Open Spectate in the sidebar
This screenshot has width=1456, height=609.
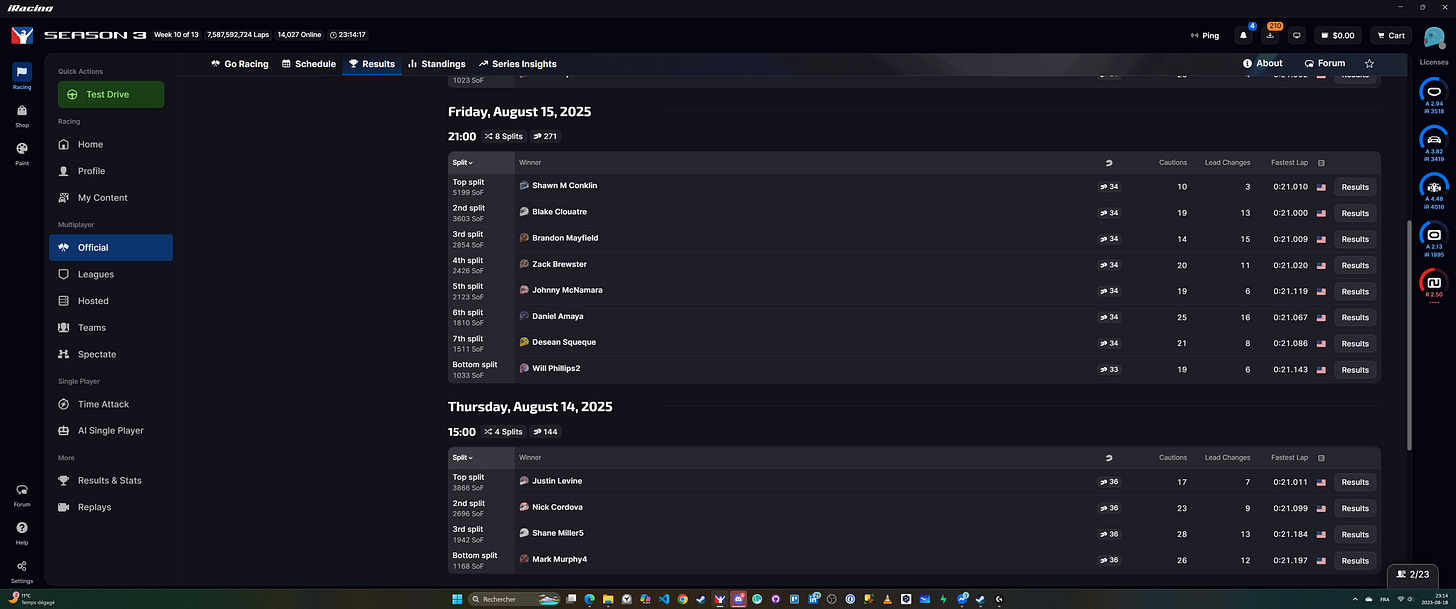[x=111, y=354]
